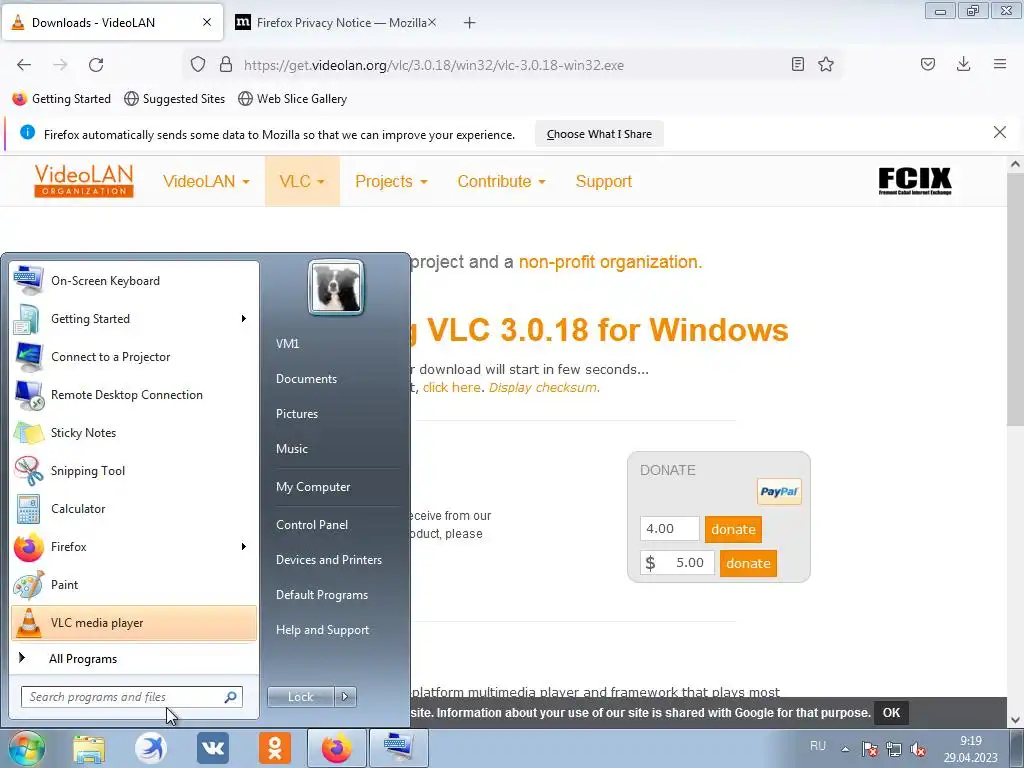Launch Connect to a Projector
The width and height of the screenshot is (1024, 768).
coord(134,357)
